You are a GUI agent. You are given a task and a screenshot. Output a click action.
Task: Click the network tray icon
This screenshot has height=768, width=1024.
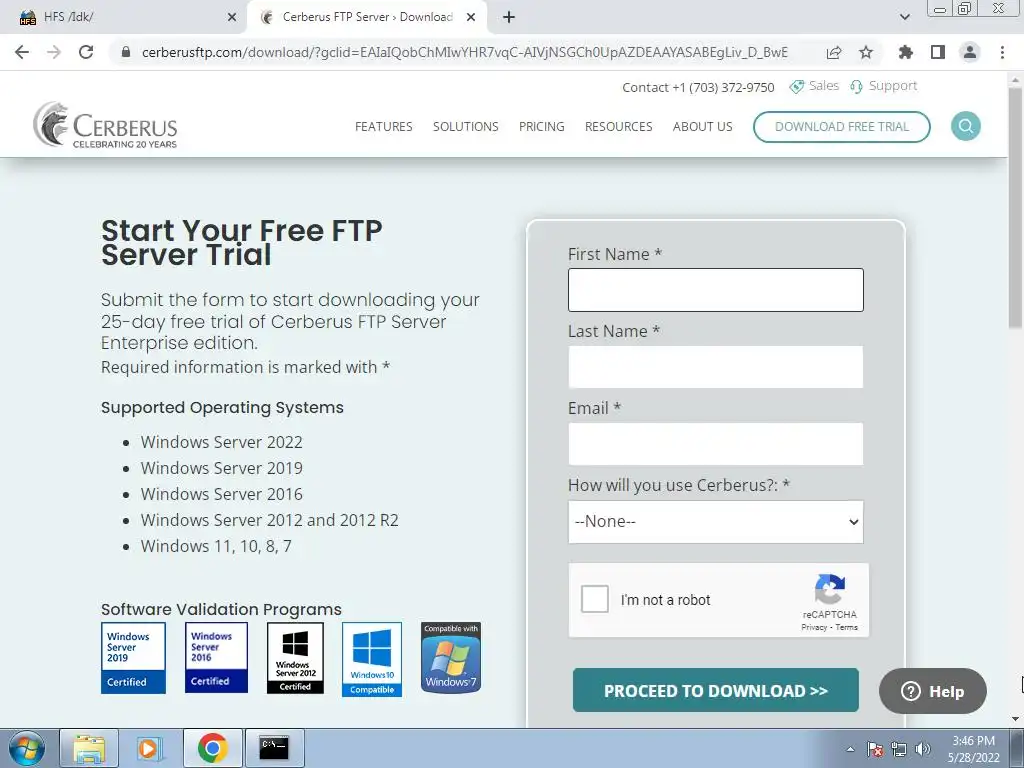tap(899, 749)
